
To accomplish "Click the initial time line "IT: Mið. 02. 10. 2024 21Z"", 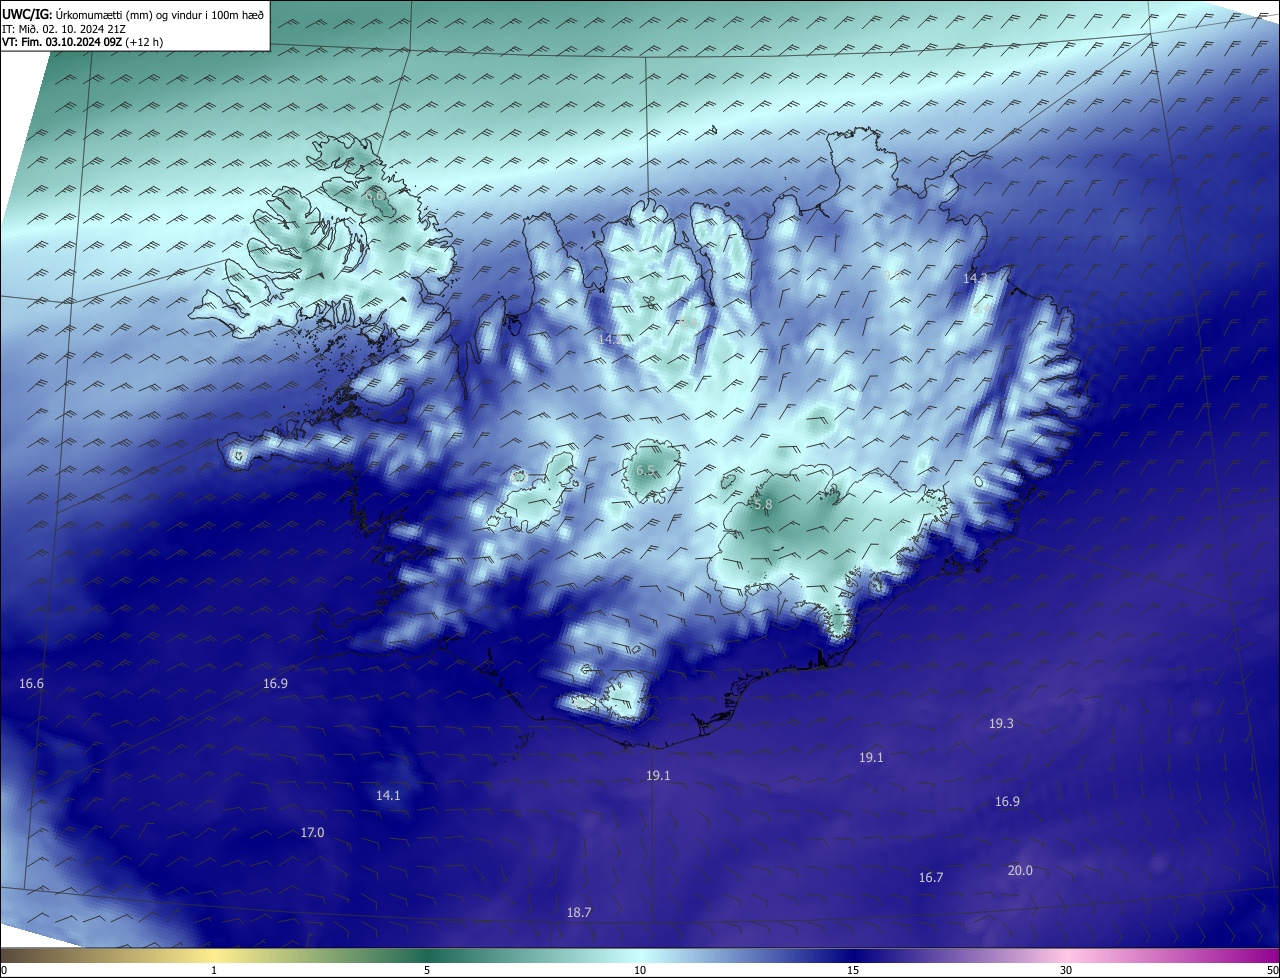I will coord(63,29).
